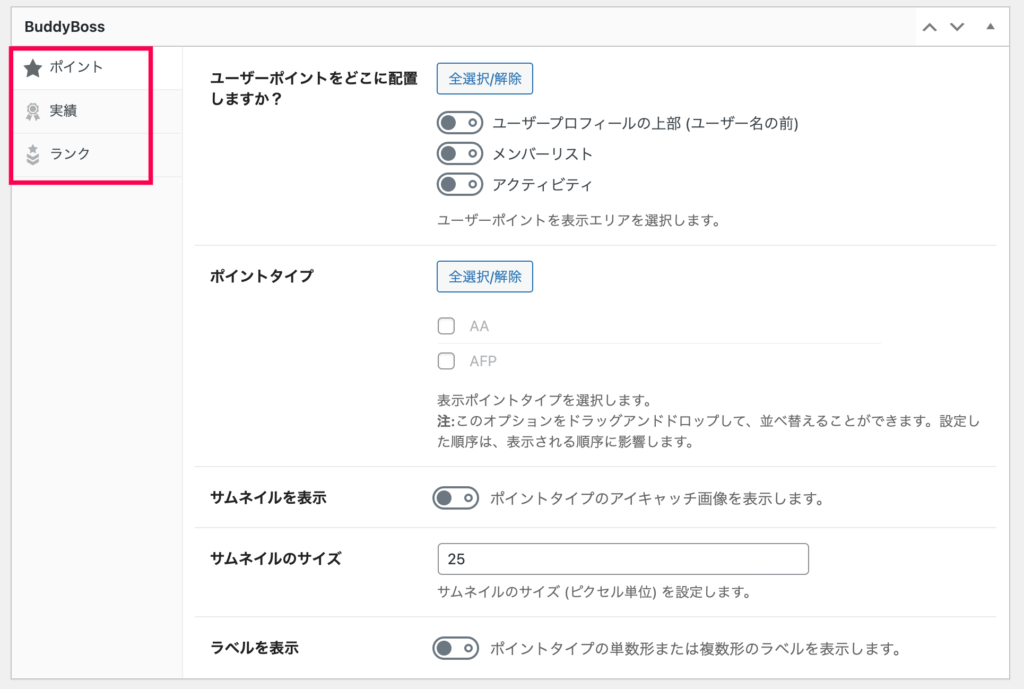Image resolution: width=1024 pixels, height=689 pixels.
Task: Click description ポイントタイプの単数形または複数形のラベルを表示します。
Action: [696, 649]
